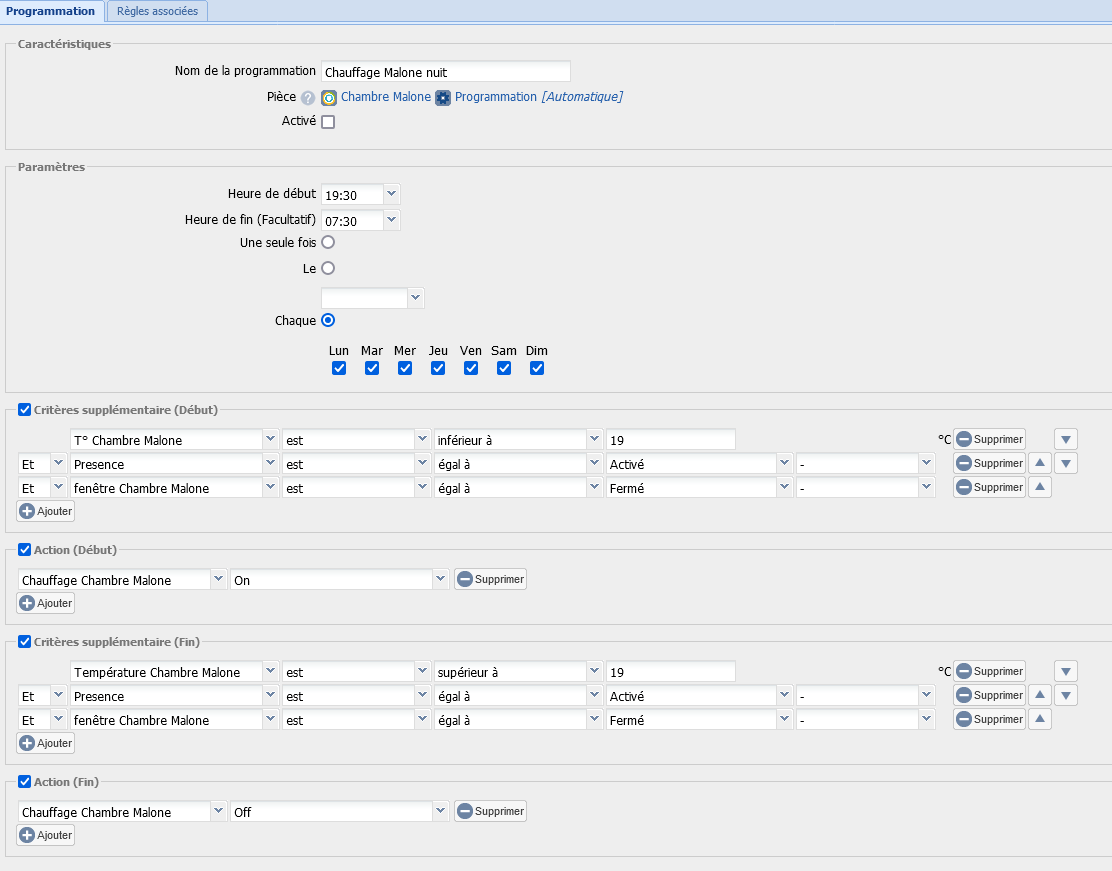Open the inférieur à comparison dropdown
The image size is (1112, 871).
pos(594,440)
